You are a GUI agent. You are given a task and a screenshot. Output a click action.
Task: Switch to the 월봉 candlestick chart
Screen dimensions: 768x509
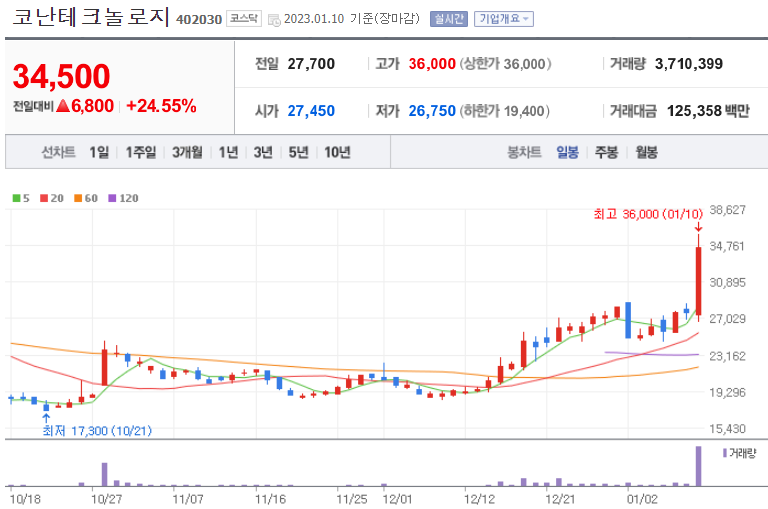click(x=647, y=152)
